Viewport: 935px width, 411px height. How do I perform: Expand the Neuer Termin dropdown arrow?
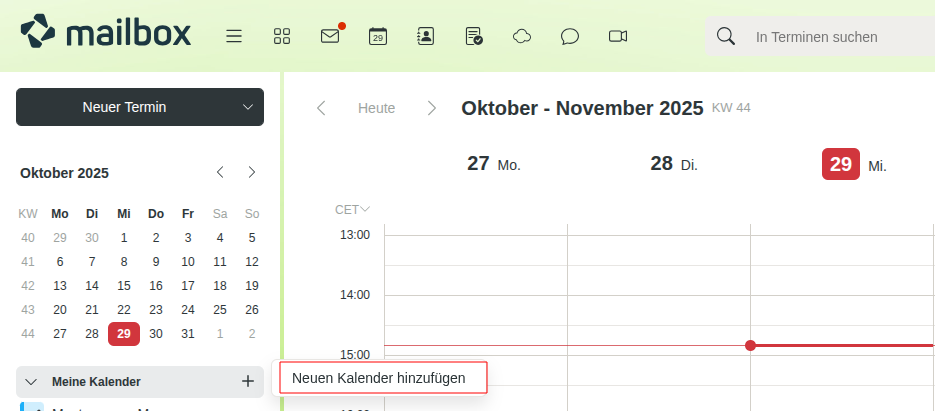249,107
